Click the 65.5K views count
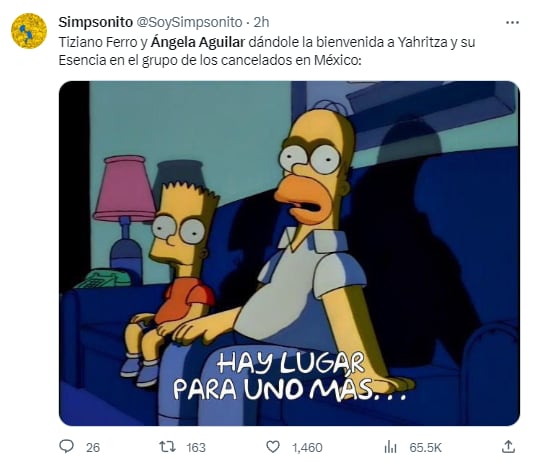 425,447
